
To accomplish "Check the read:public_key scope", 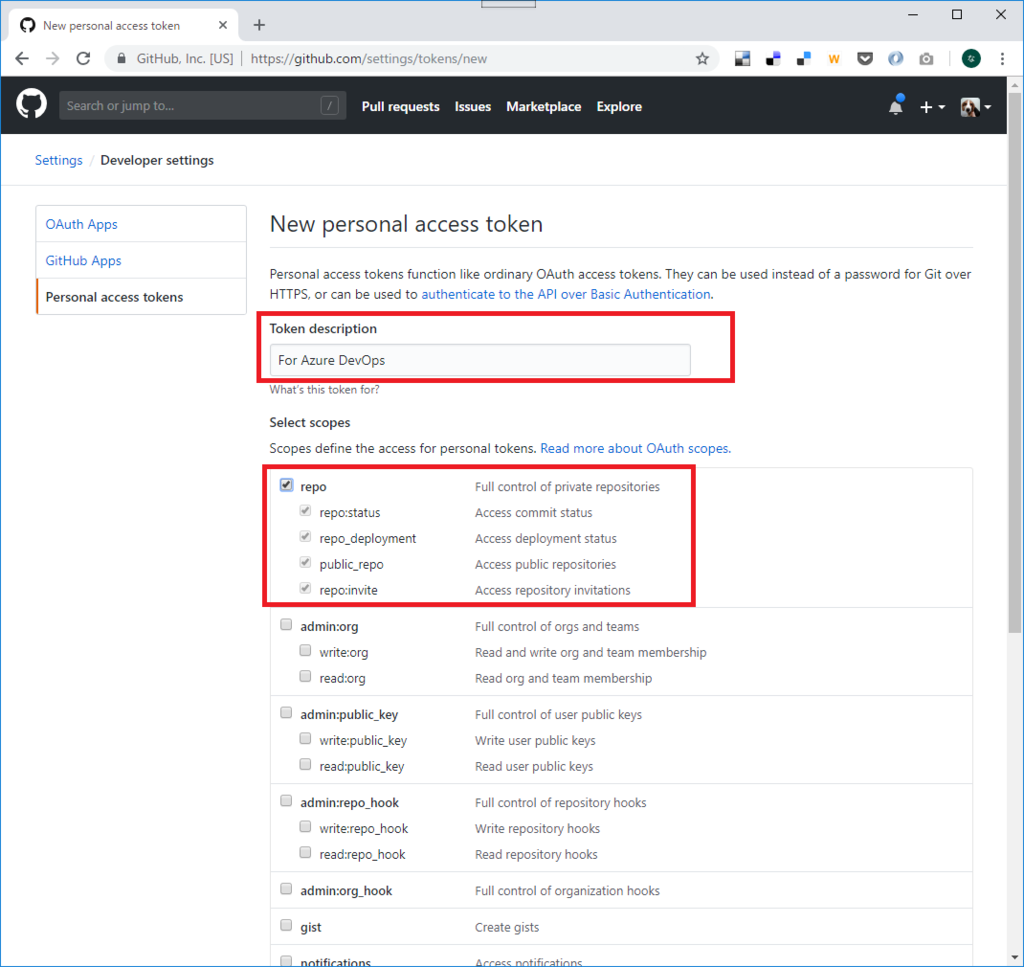I will 305,765.
